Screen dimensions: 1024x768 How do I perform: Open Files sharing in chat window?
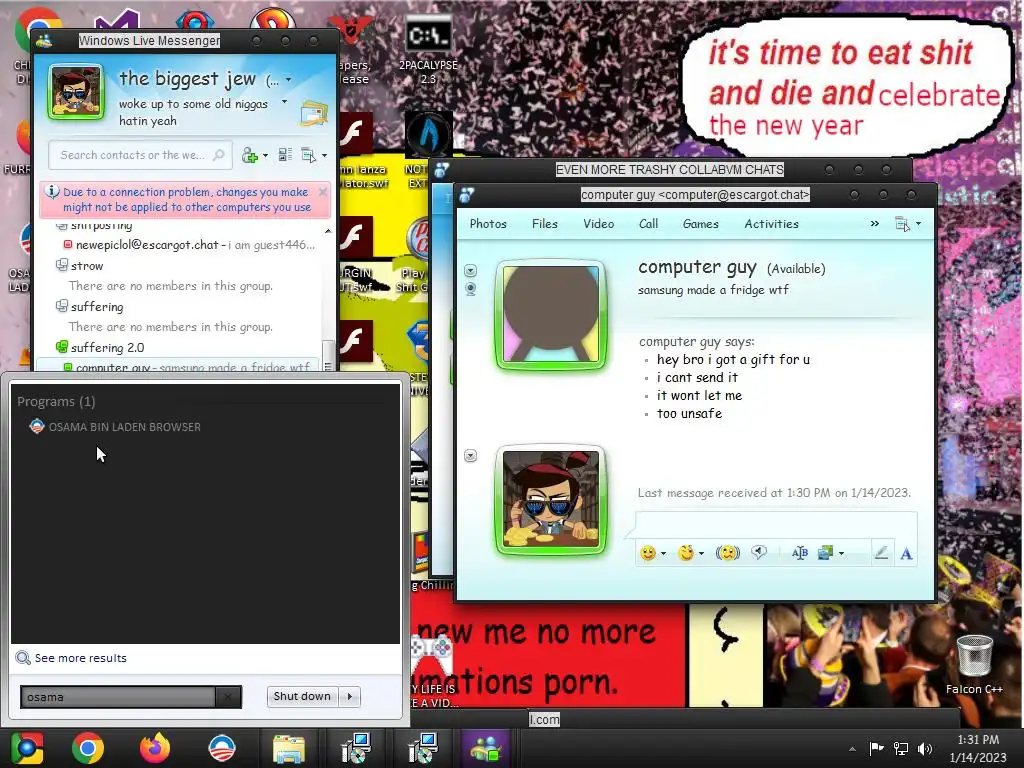(545, 223)
